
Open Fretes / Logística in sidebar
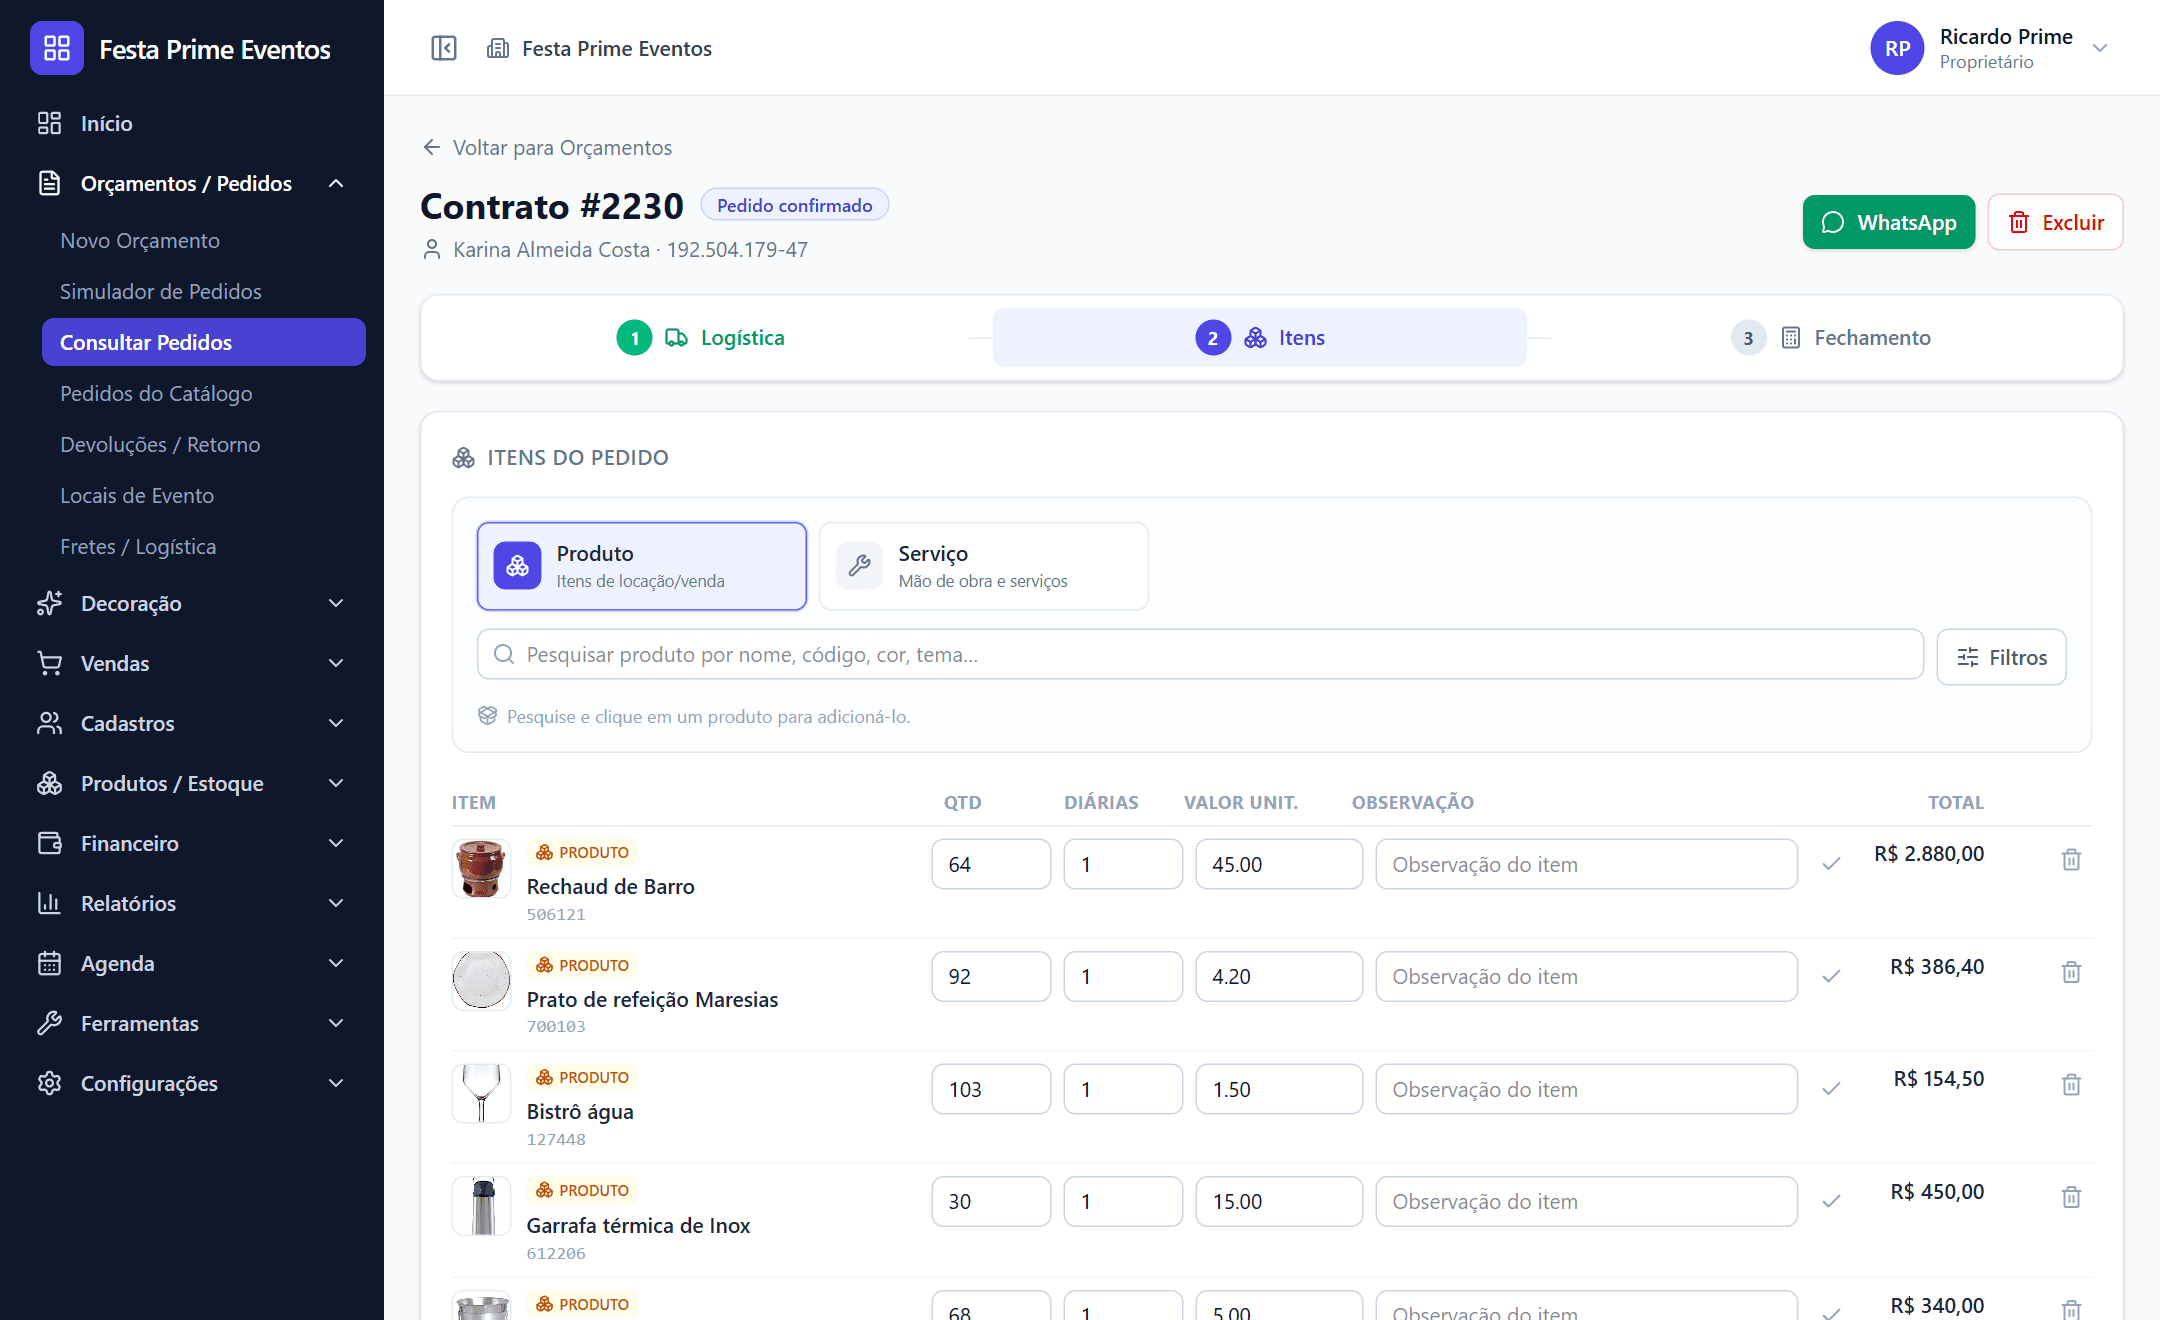point(138,546)
